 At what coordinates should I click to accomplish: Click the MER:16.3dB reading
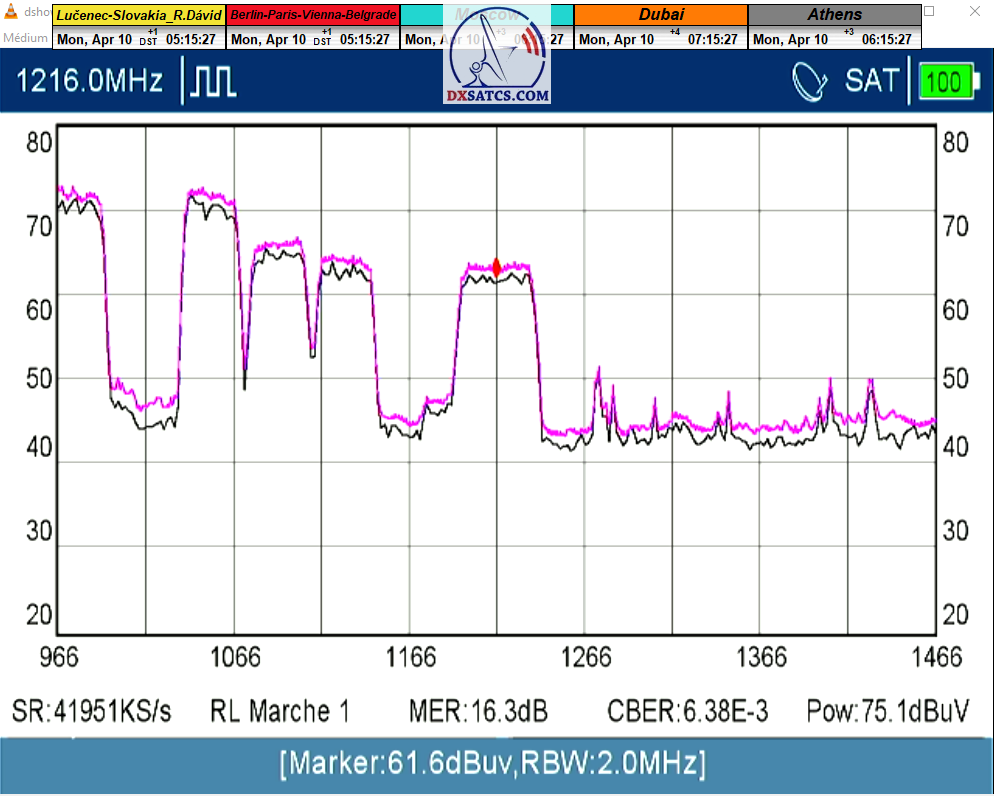(x=478, y=711)
